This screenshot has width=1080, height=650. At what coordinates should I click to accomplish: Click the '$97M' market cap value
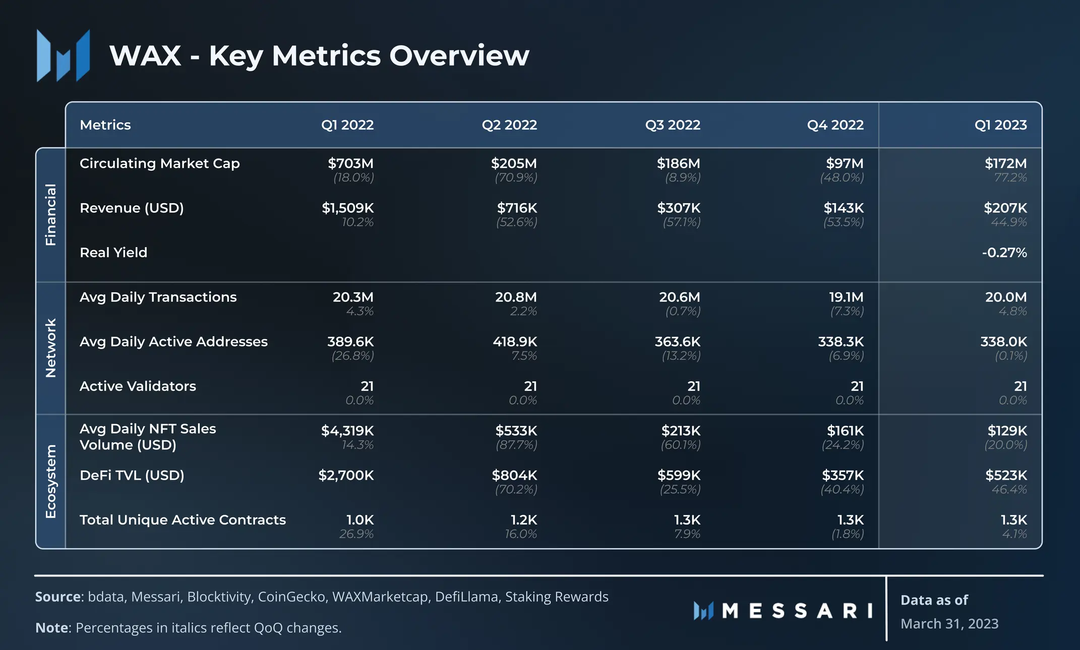pos(845,164)
